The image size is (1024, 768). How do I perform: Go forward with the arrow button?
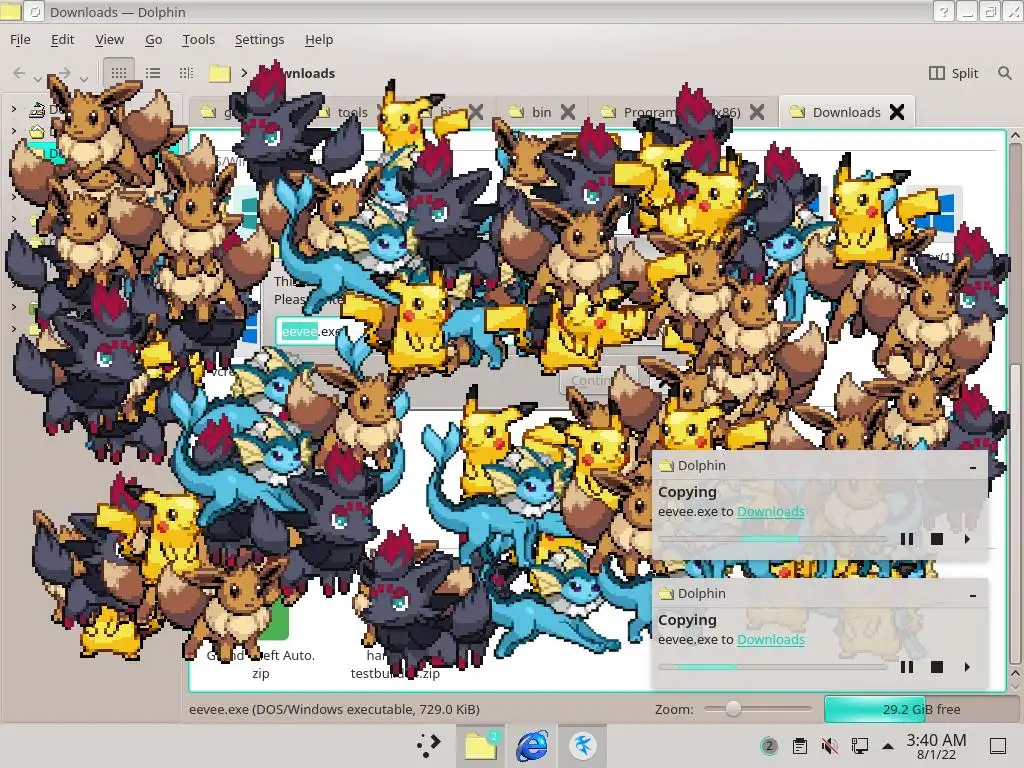click(x=65, y=73)
